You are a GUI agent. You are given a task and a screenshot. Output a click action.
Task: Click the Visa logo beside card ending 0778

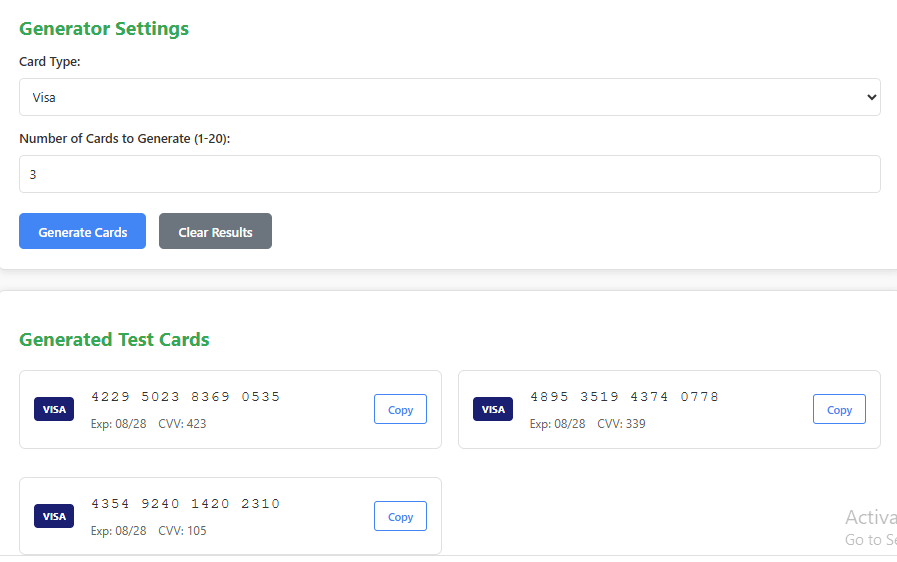pyautogui.click(x=493, y=409)
